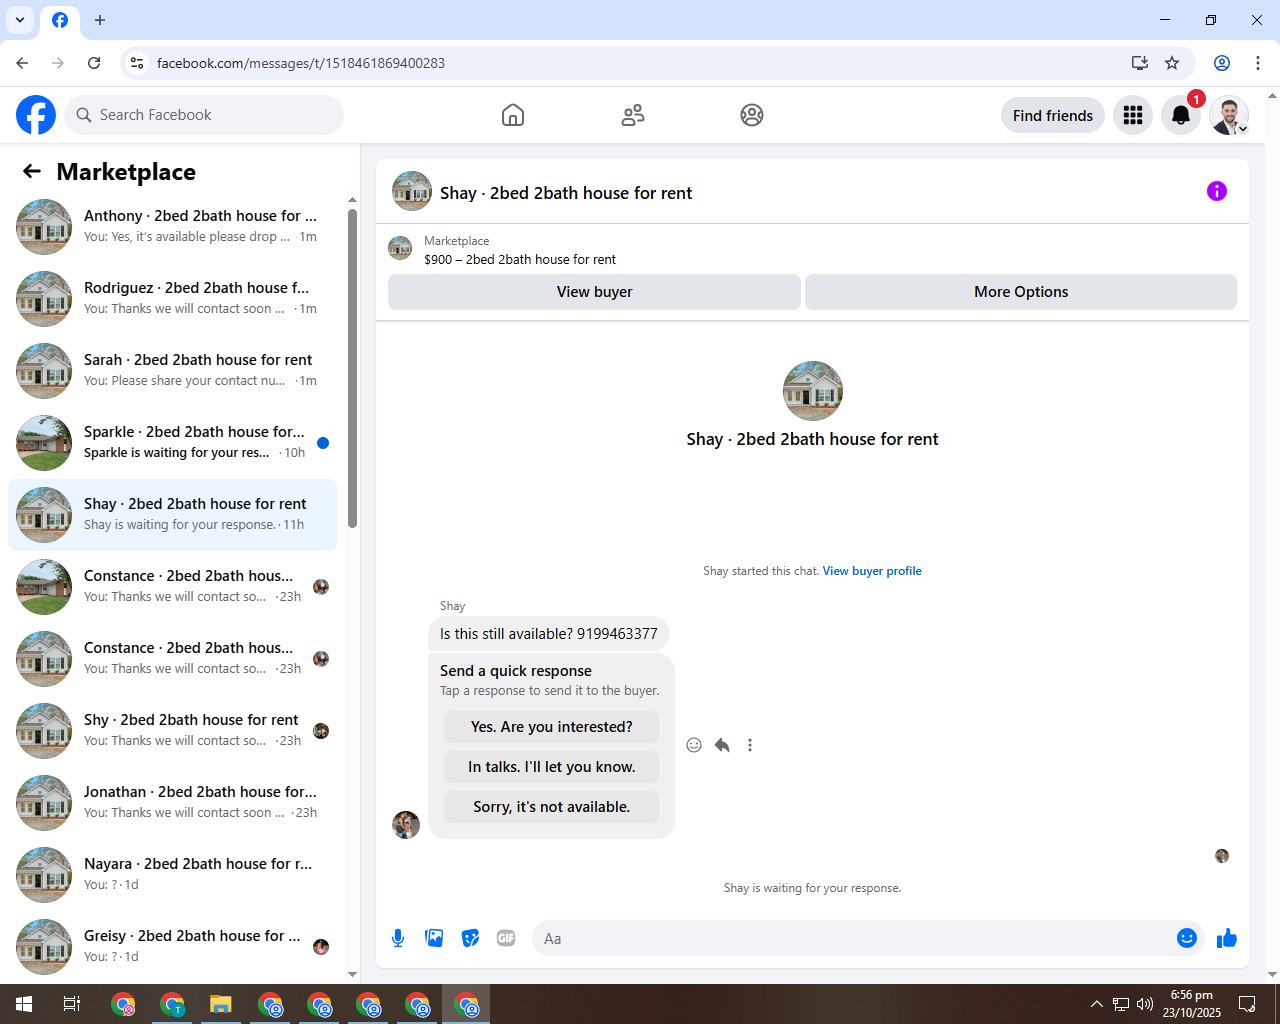Viewport: 1280px width, 1024px height.
Task: Open the Groups icon in top navigation
Action: pyautogui.click(x=752, y=115)
